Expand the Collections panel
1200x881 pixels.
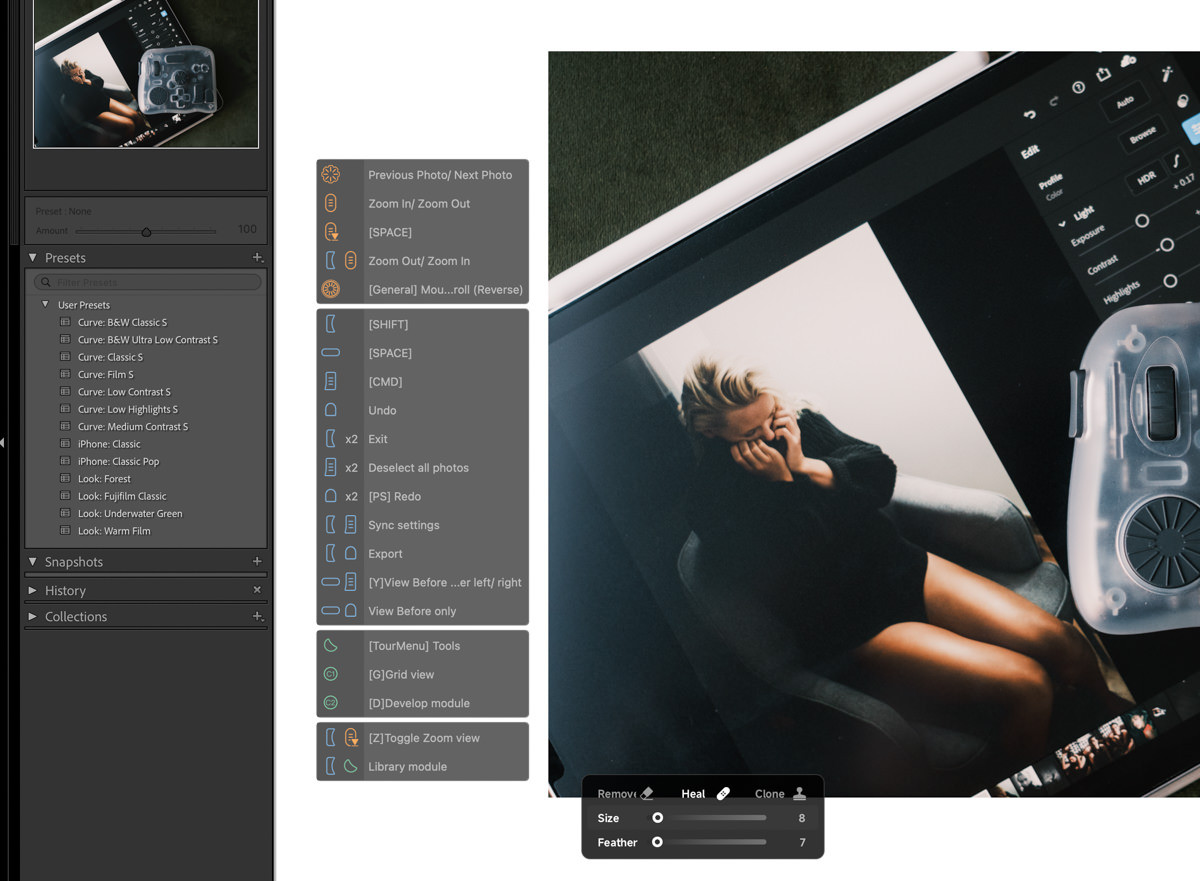tap(32, 617)
